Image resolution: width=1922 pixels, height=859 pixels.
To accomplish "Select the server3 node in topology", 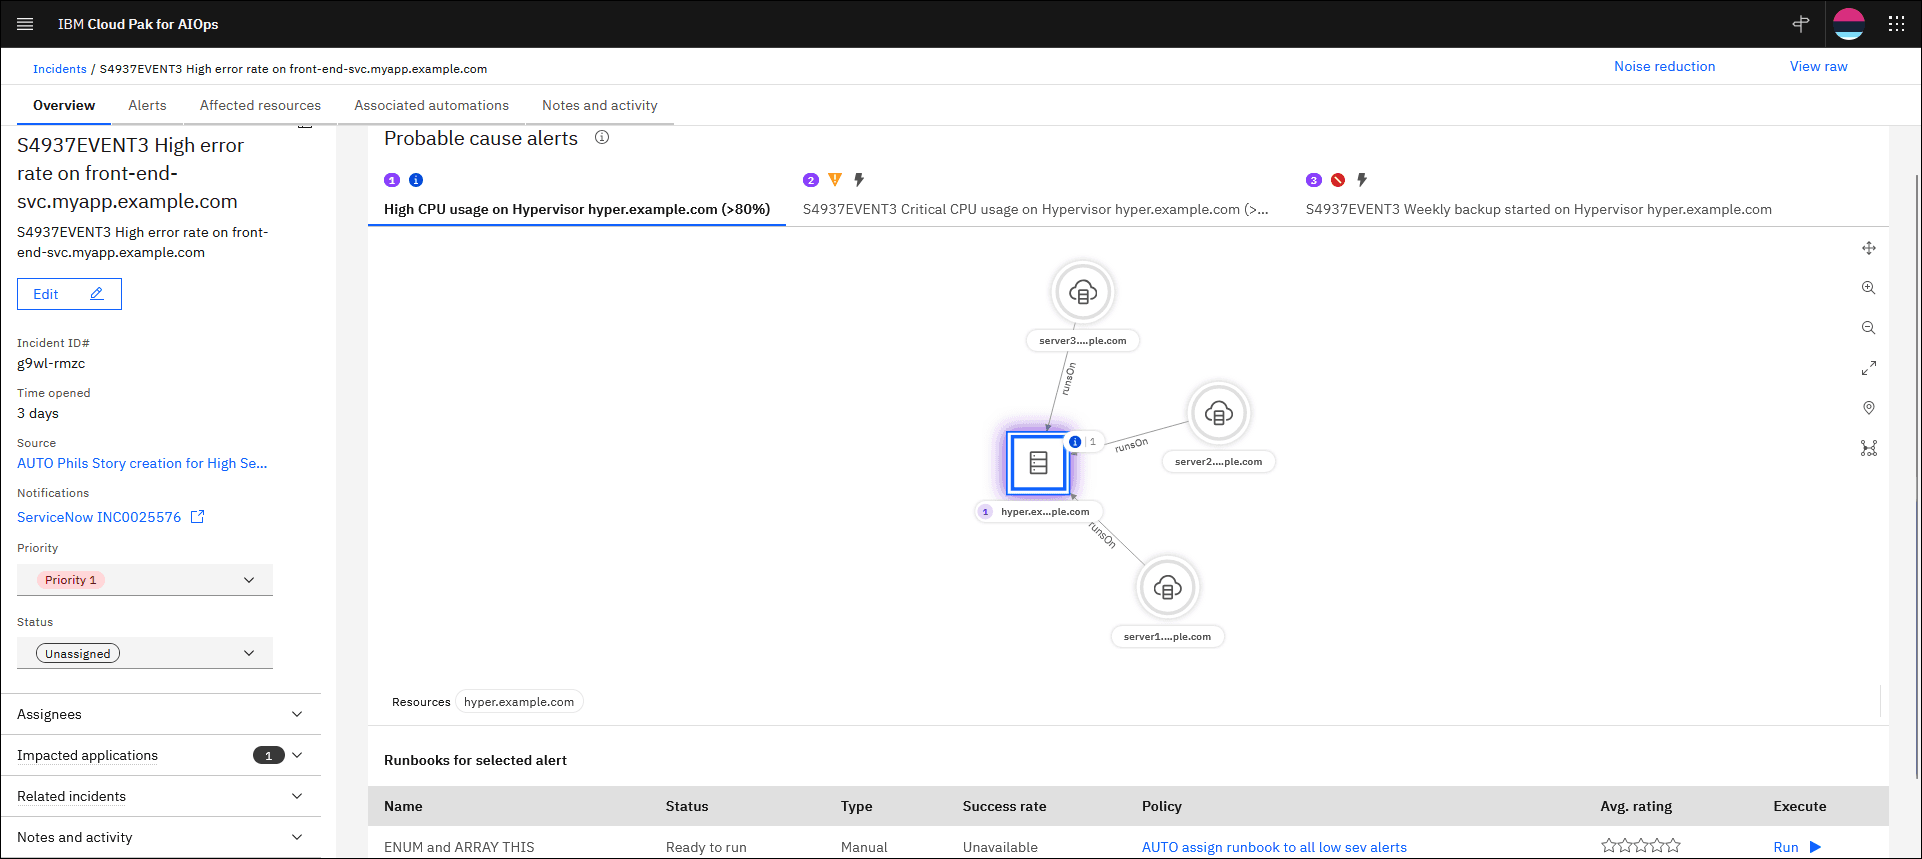I will point(1082,292).
